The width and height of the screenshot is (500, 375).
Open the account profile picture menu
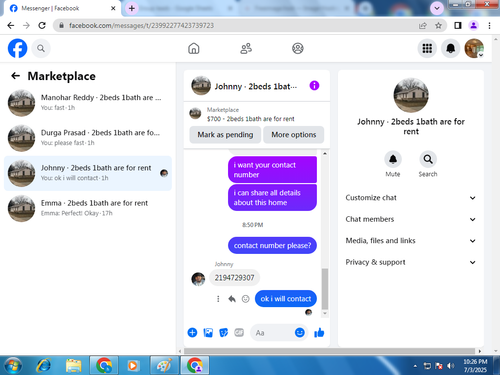[474, 49]
